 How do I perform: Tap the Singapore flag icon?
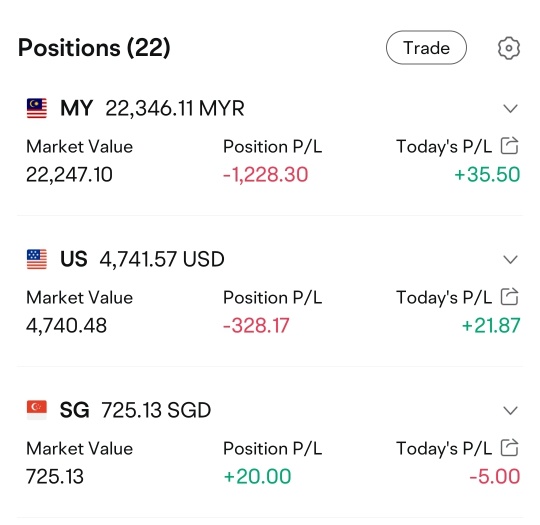coord(37,410)
